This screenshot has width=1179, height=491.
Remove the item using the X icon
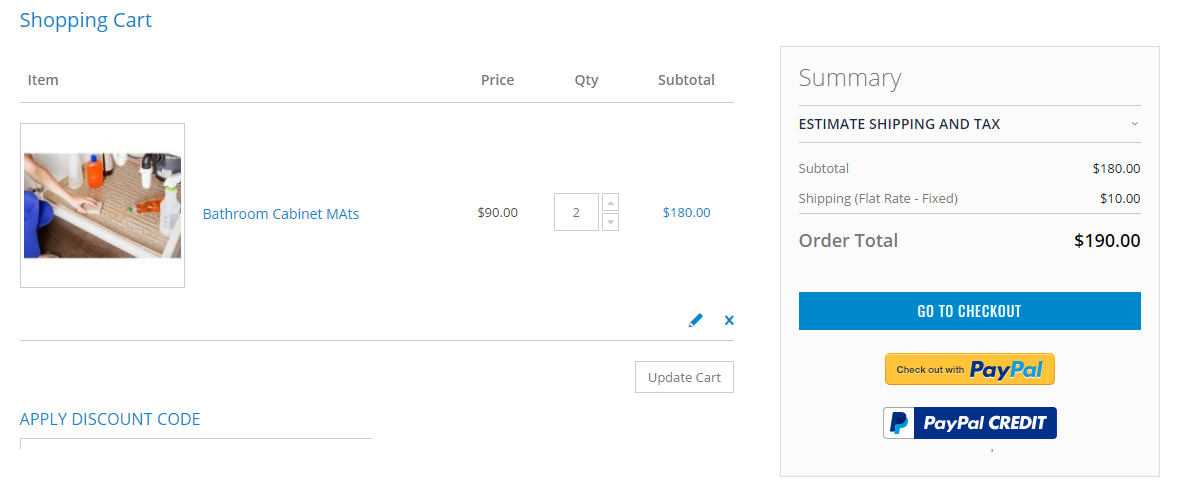729,320
